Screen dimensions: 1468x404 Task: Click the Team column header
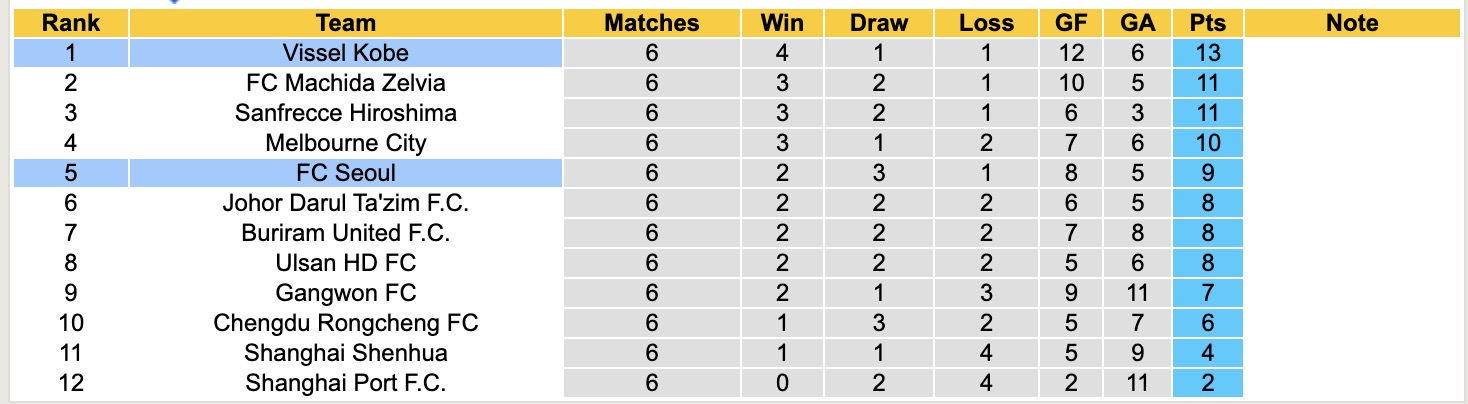(x=345, y=23)
